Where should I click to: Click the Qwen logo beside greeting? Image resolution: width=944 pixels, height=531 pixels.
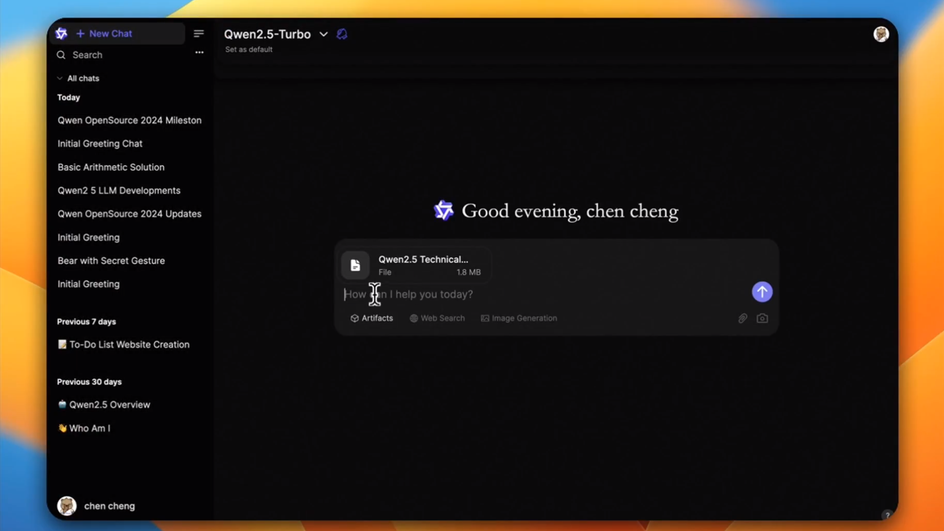[444, 211]
